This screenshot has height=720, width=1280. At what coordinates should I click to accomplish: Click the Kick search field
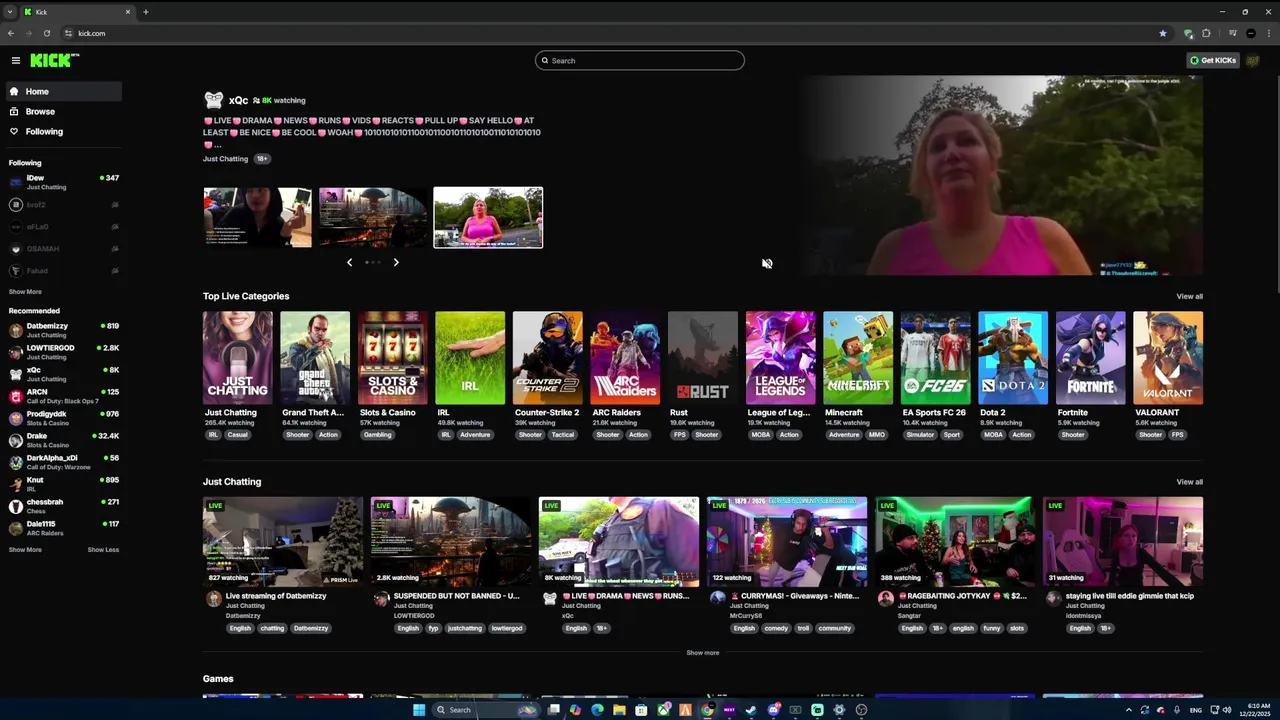tap(640, 60)
